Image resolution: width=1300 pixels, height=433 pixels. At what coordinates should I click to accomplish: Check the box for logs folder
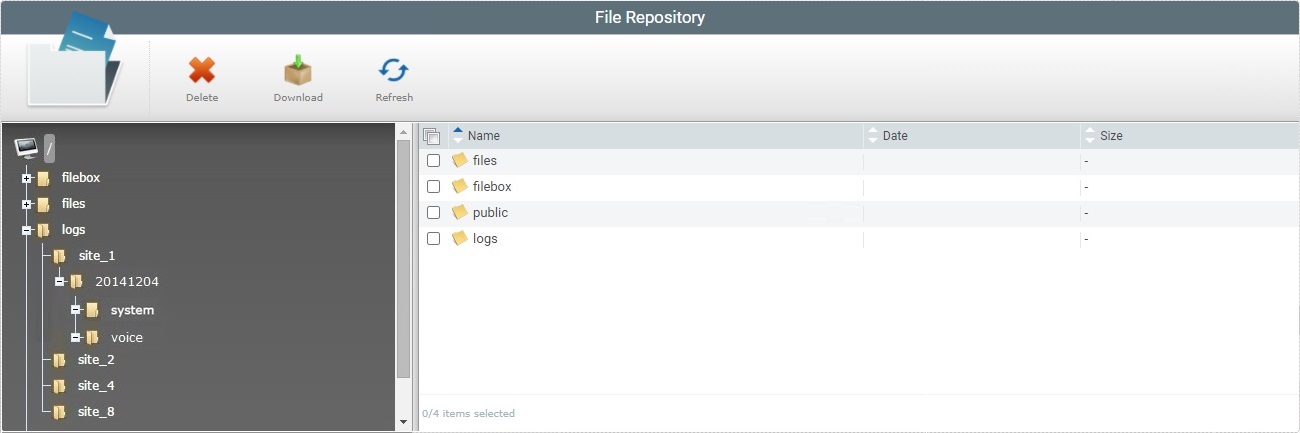(x=433, y=238)
